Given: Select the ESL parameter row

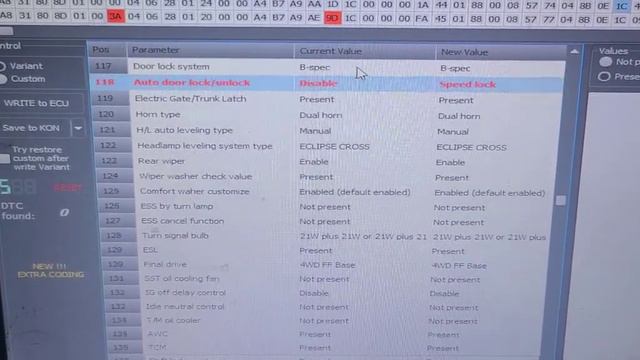Looking at the screenshot, I should 327,250.
